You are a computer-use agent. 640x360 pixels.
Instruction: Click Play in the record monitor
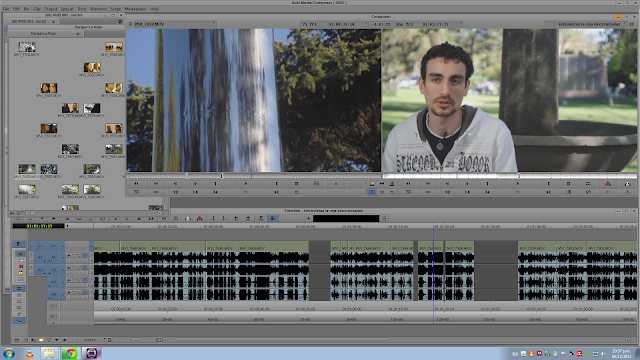click(x=518, y=184)
